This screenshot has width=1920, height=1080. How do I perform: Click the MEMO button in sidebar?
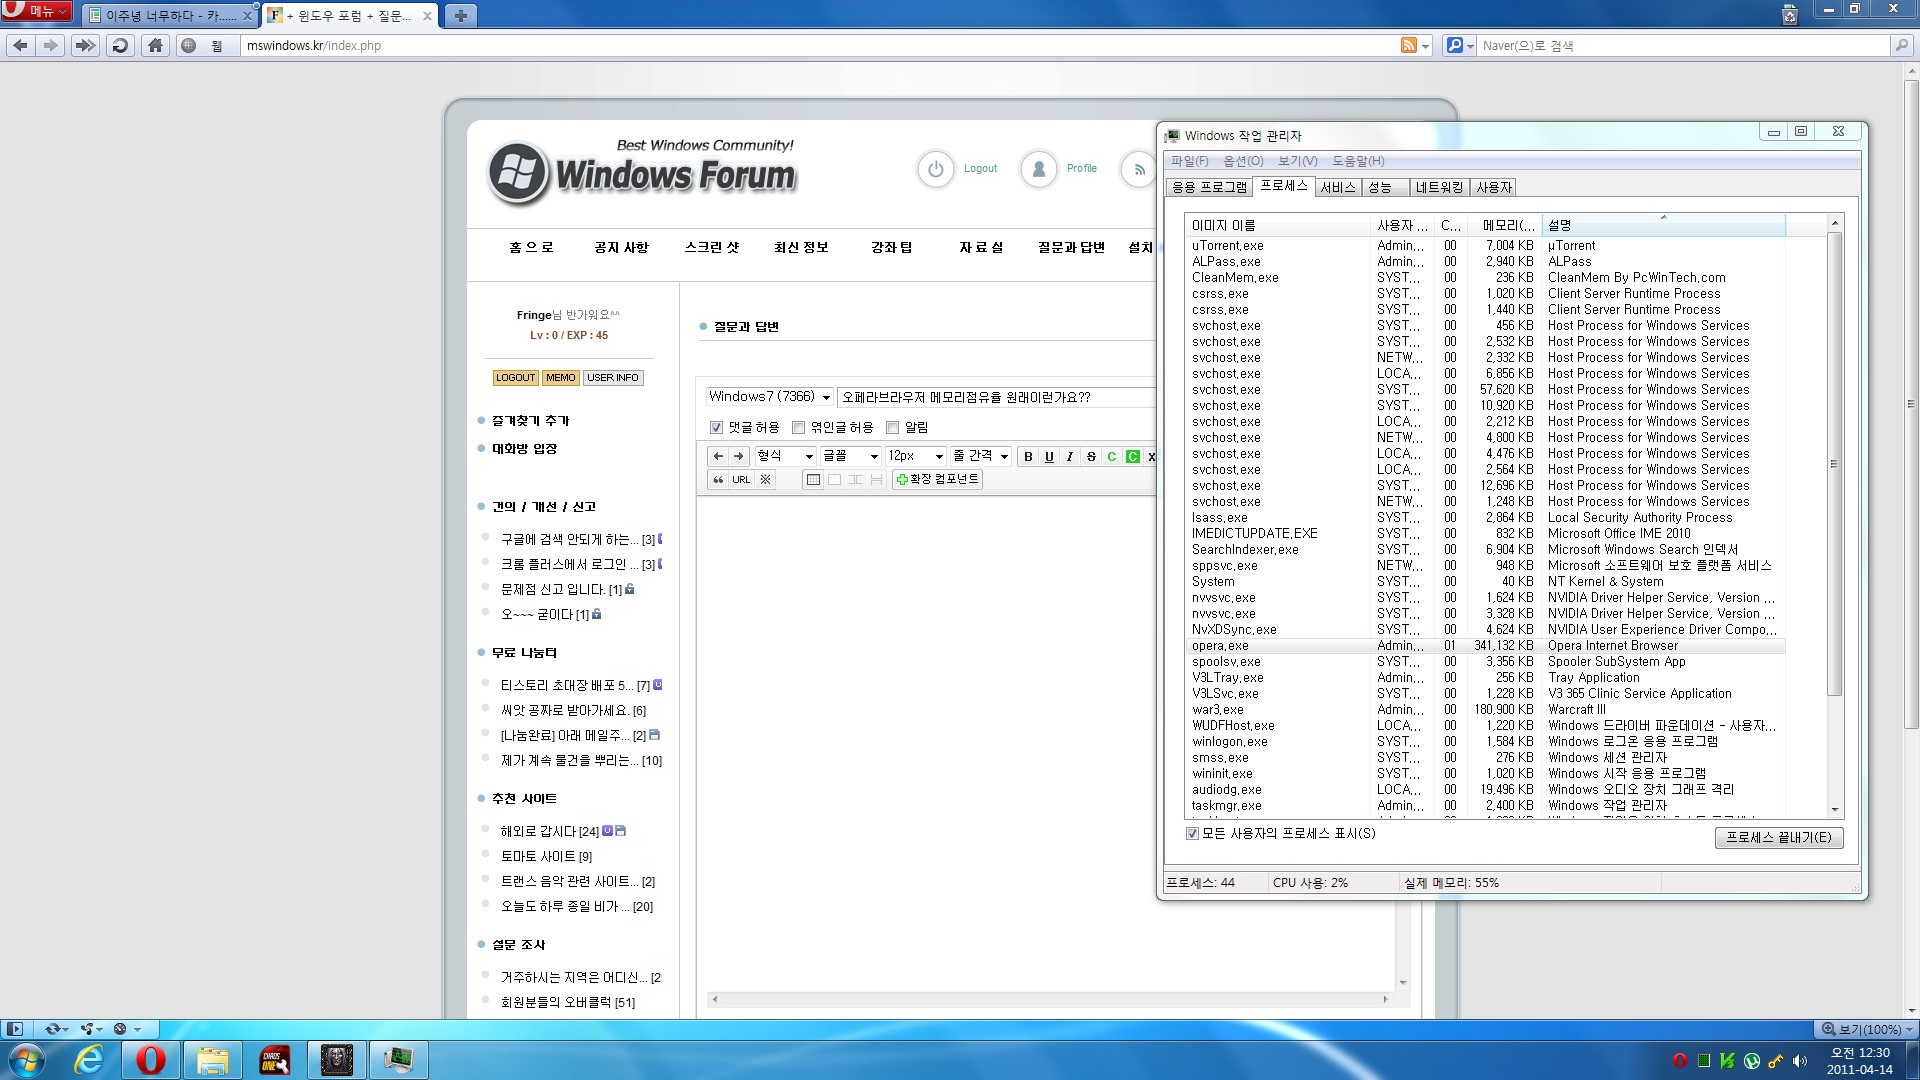tap(560, 378)
